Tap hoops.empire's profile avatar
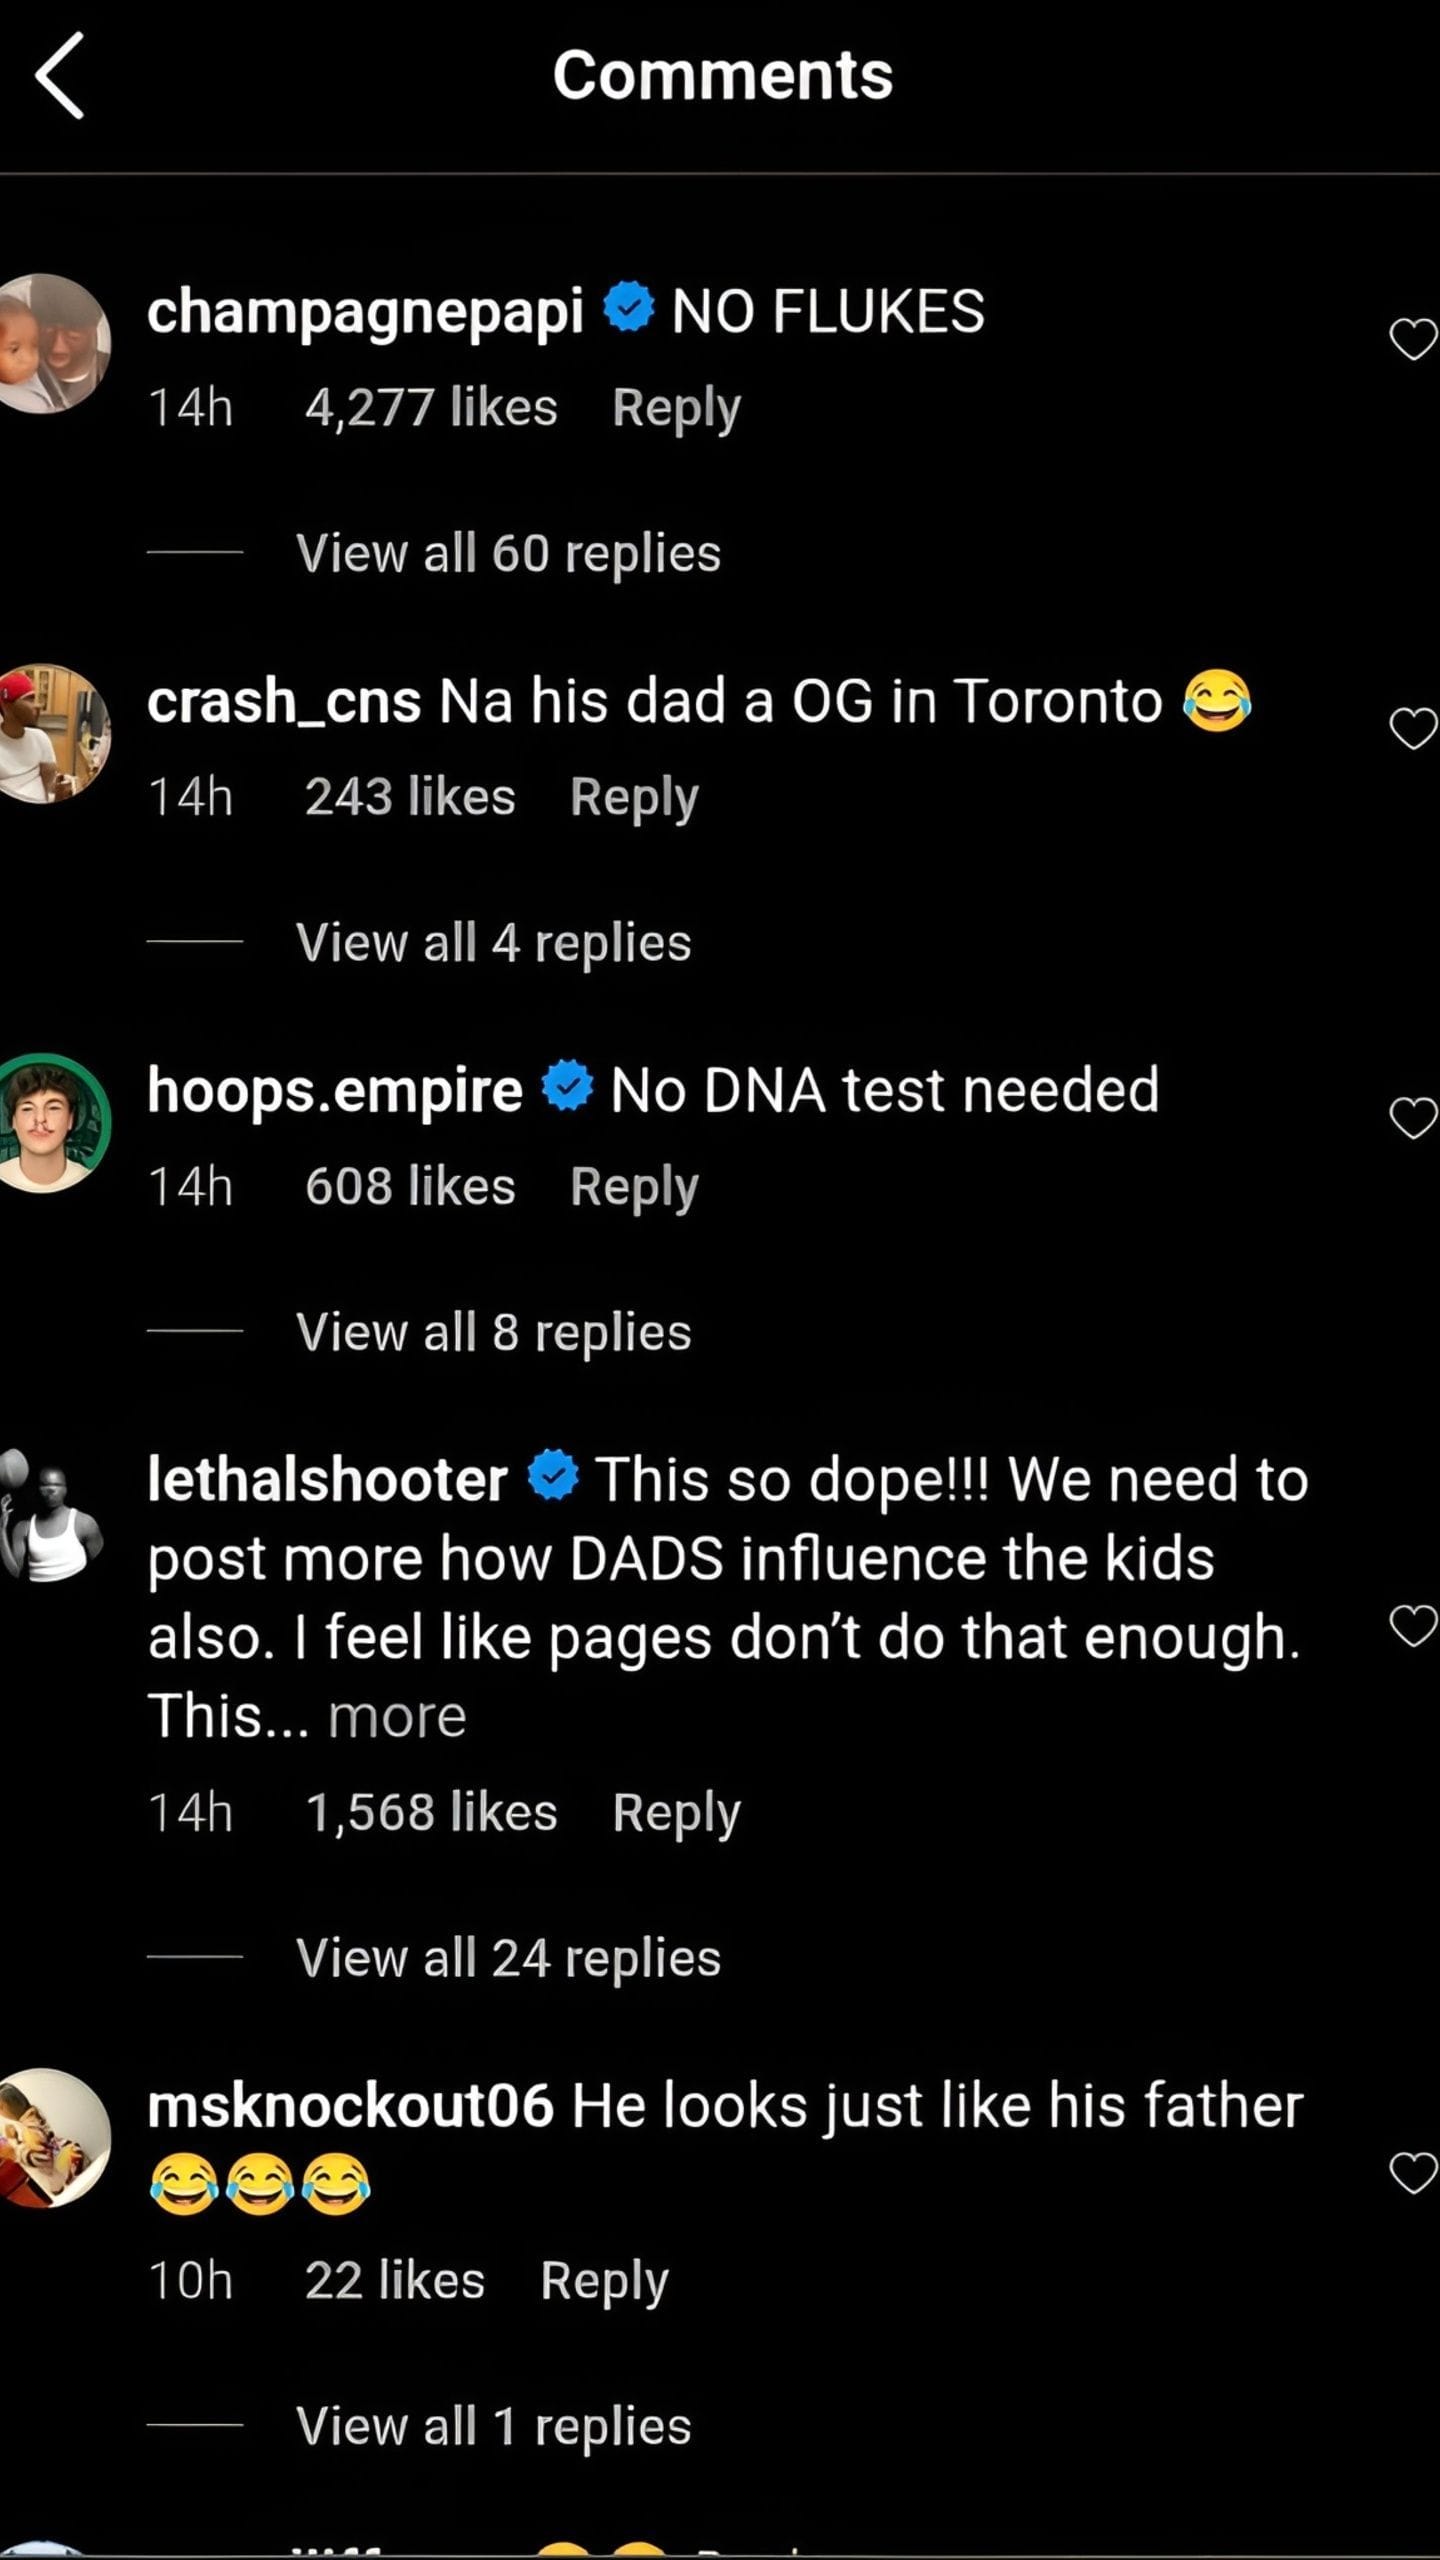 tap(50, 1122)
